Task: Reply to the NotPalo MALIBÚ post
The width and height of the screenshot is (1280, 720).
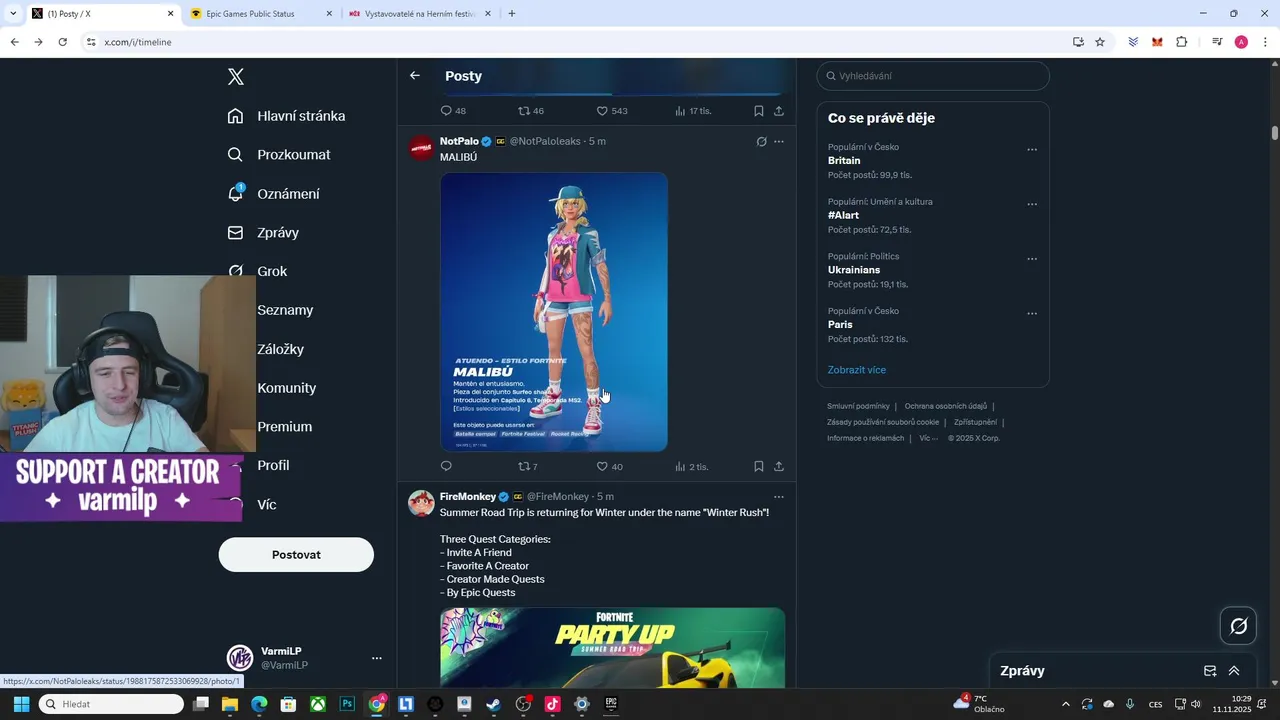Action: click(446, 466)
